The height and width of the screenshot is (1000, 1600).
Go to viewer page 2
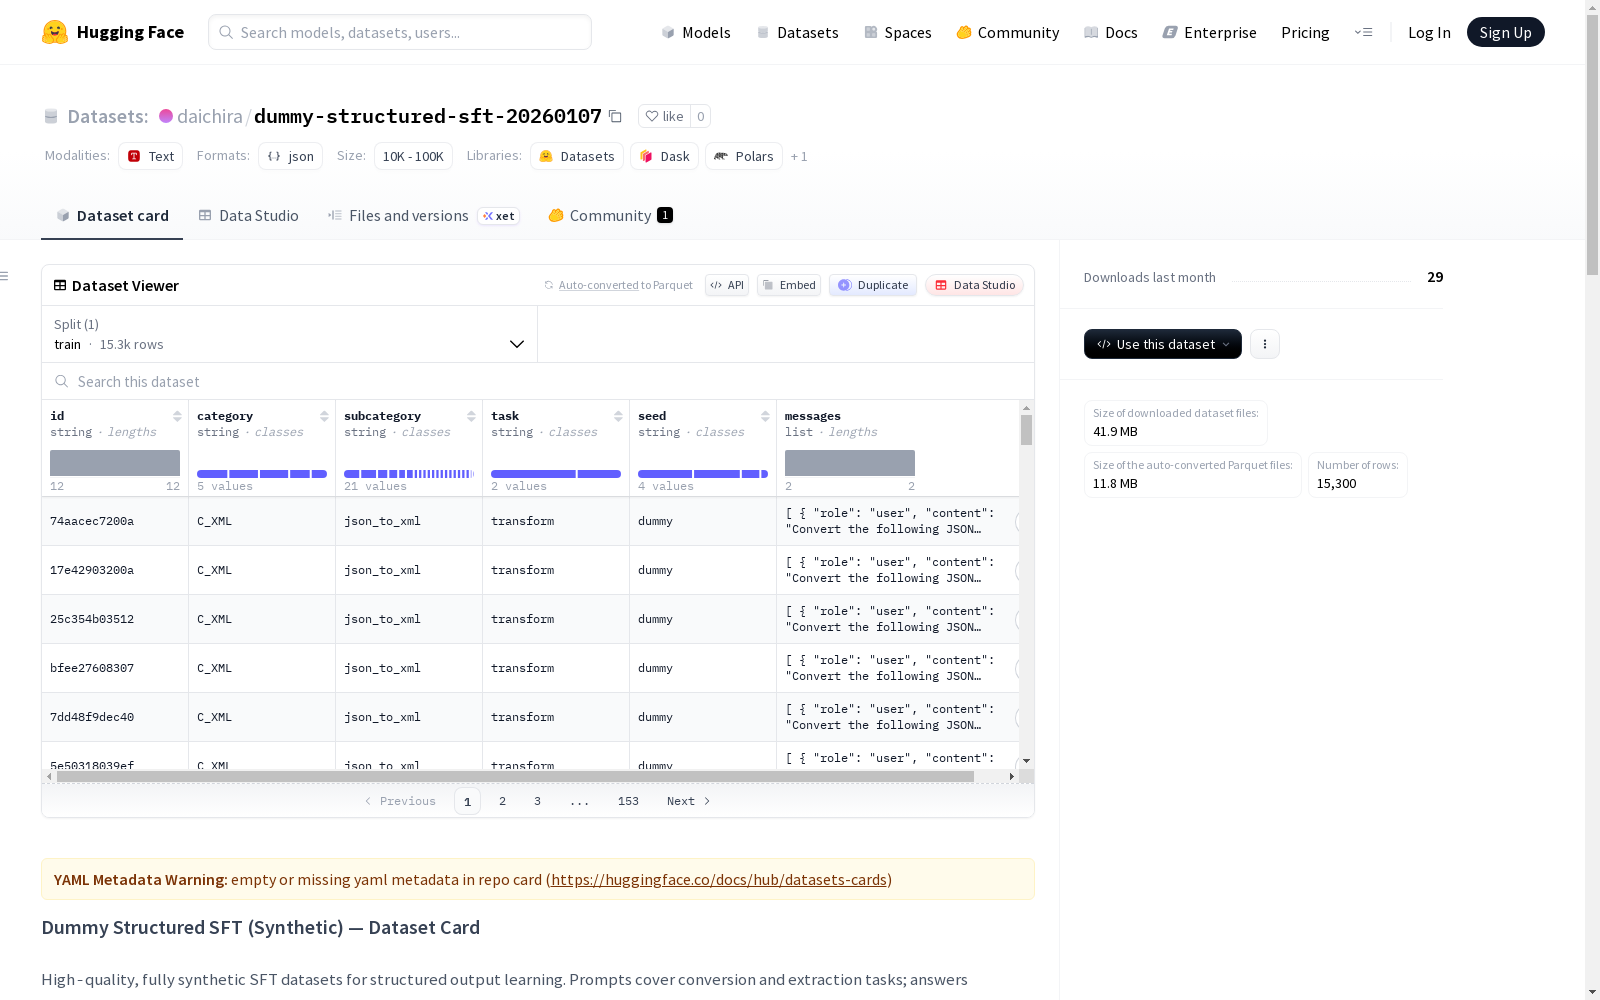pos(502,801)
